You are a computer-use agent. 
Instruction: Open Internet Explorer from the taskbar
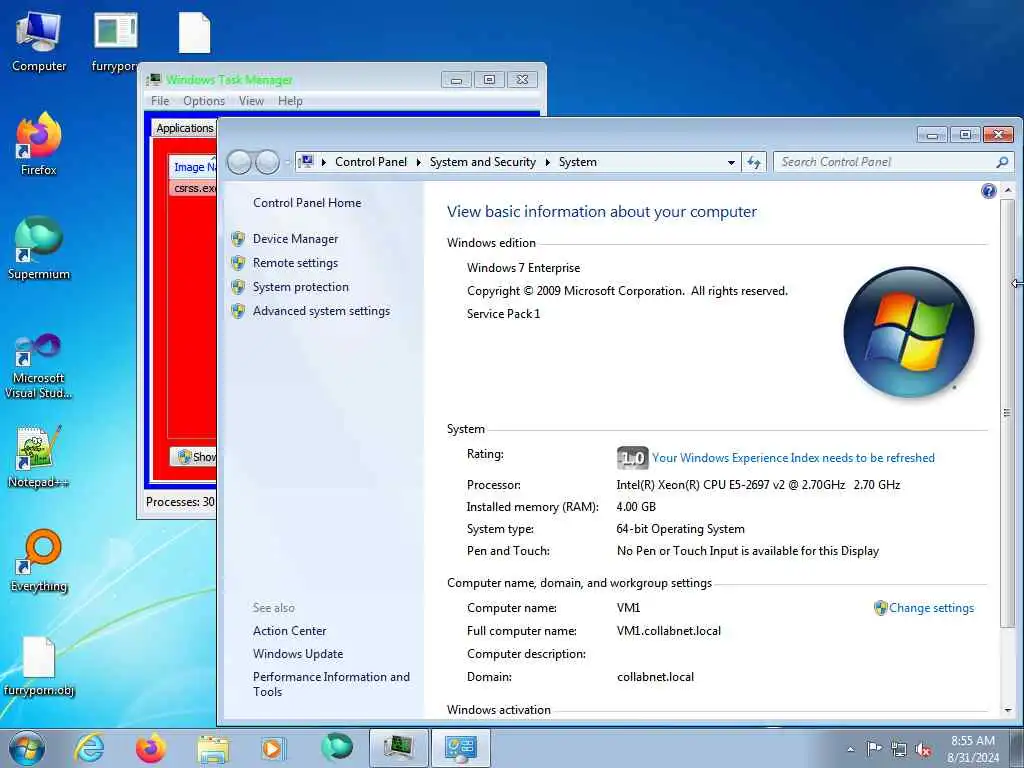point(89,748)
